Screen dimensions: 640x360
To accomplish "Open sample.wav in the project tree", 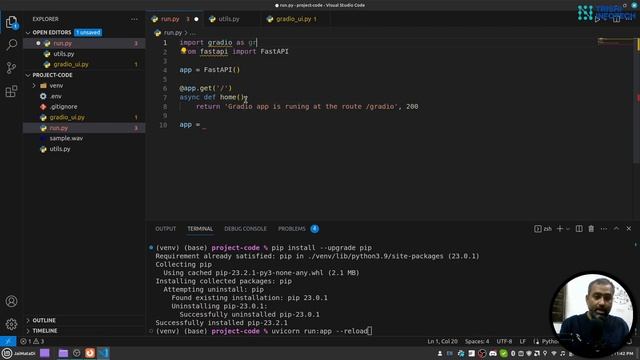I will tap(66, 138).
